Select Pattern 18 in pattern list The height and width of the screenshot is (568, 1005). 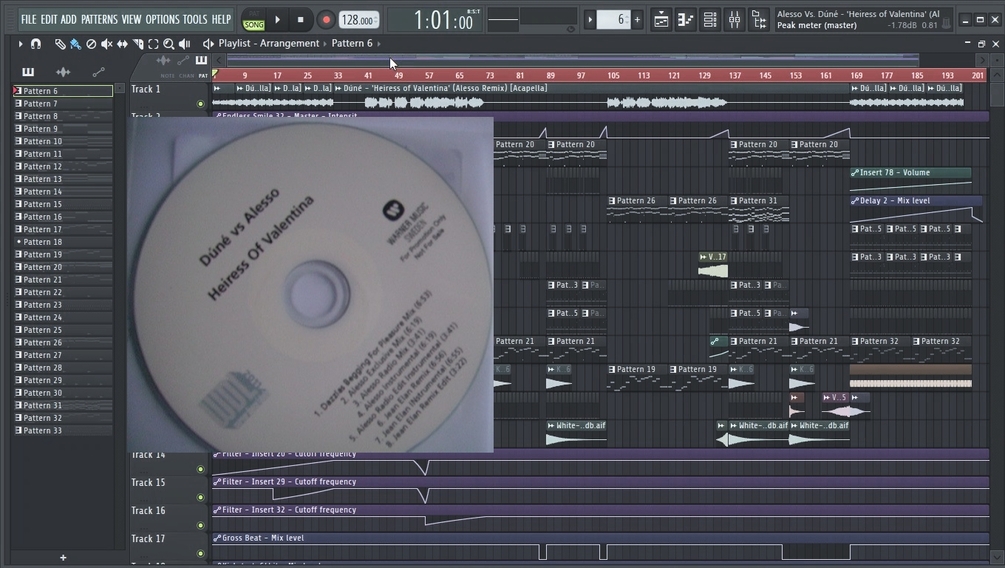click(x=63, y=242)
